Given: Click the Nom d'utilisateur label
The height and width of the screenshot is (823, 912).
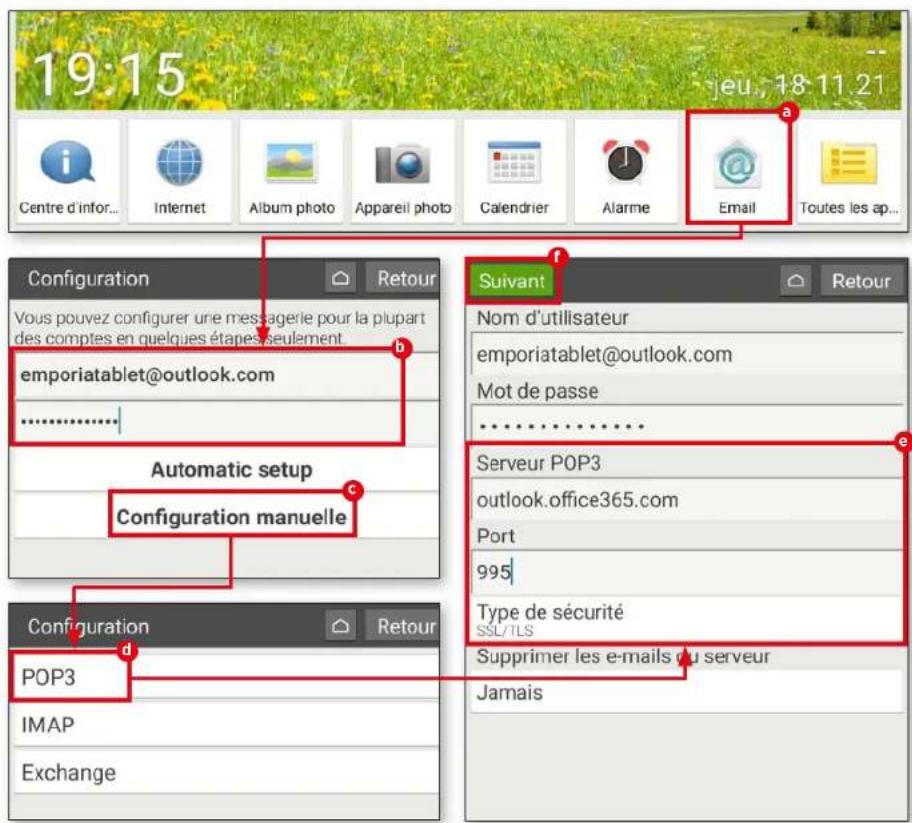Looking at the screenshot, I should [x=553, y=318].
